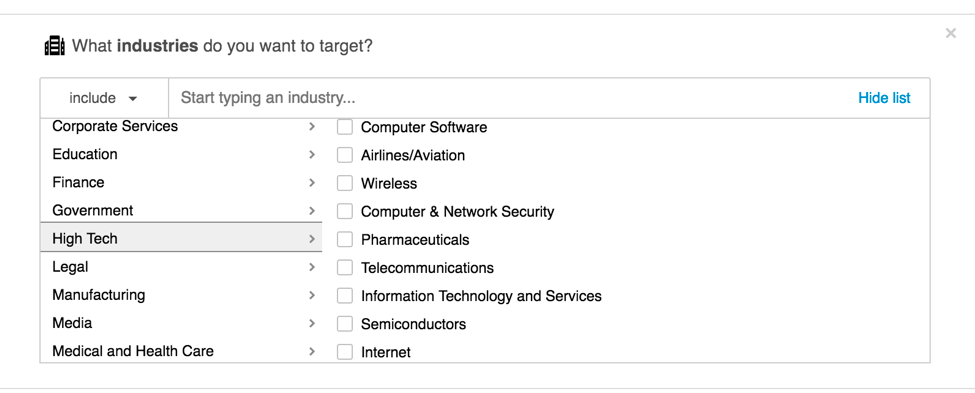
Task: Enable the Wireless checkbox
Action: tap(344, 183)
